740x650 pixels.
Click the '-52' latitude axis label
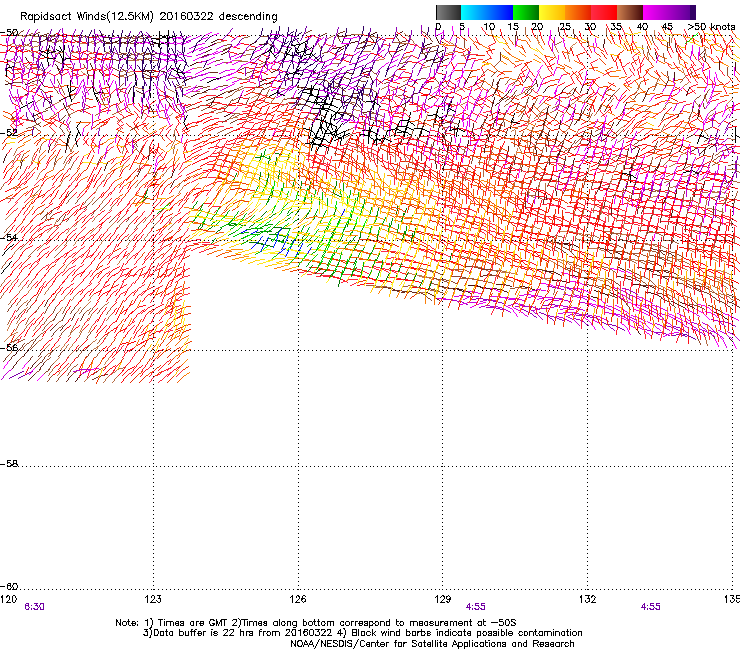tap(9, 133)
